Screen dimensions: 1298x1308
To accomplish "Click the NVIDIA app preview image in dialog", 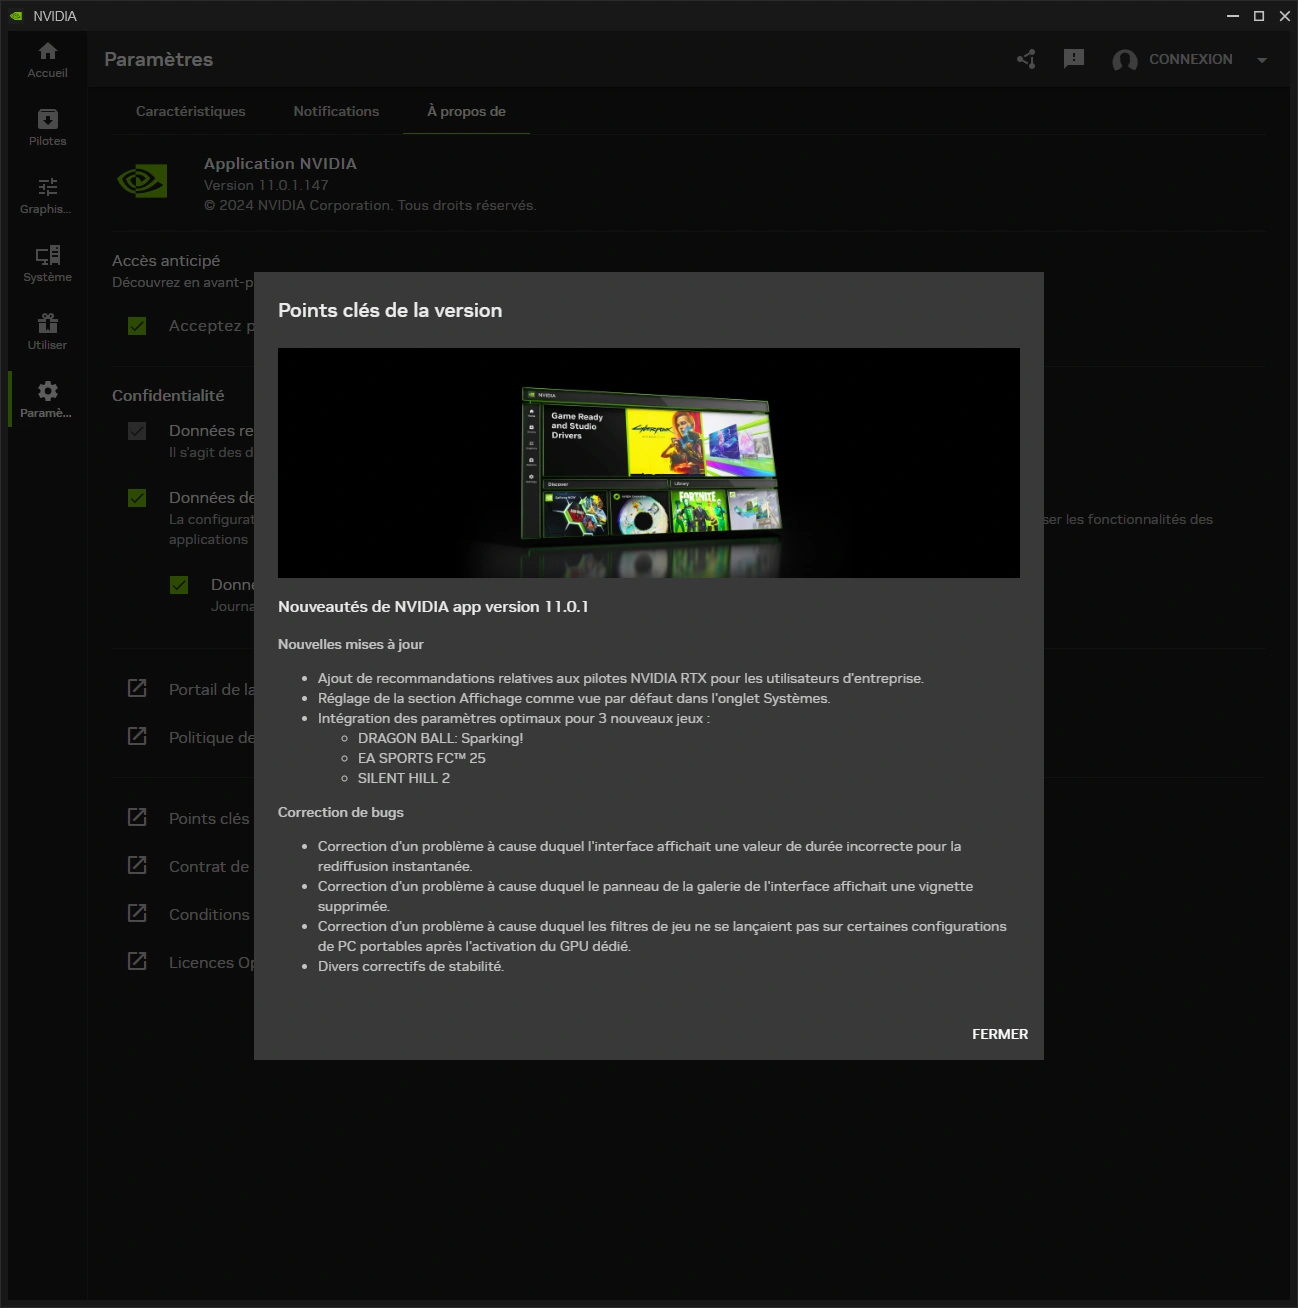I will tap(649, 463).
